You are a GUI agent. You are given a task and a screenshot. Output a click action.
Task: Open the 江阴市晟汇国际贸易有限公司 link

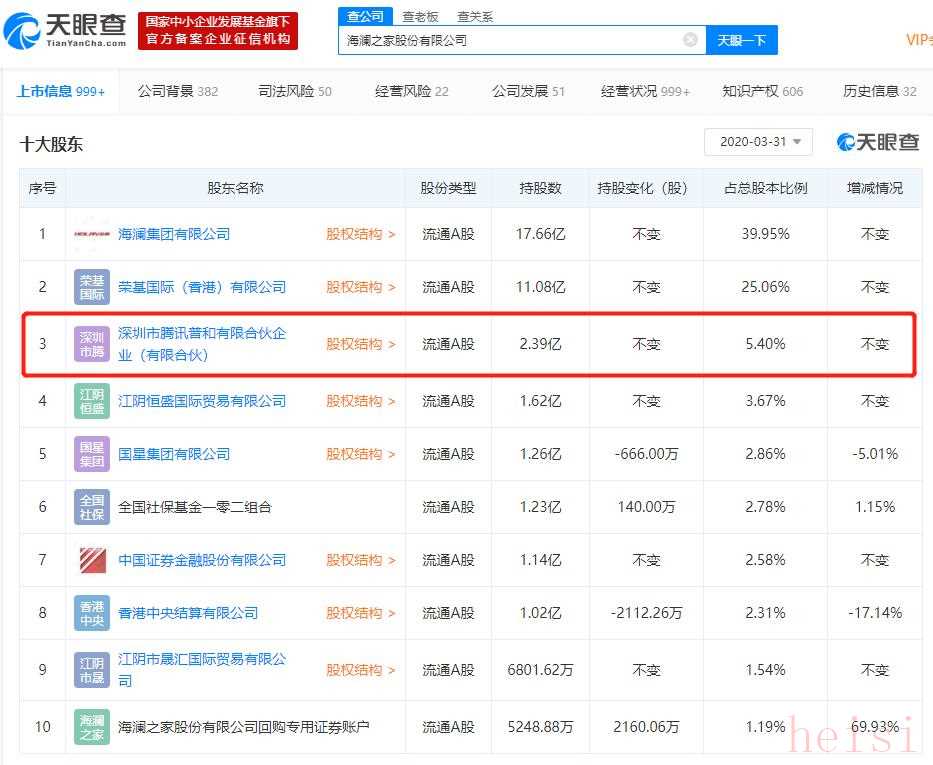(202, 670)
